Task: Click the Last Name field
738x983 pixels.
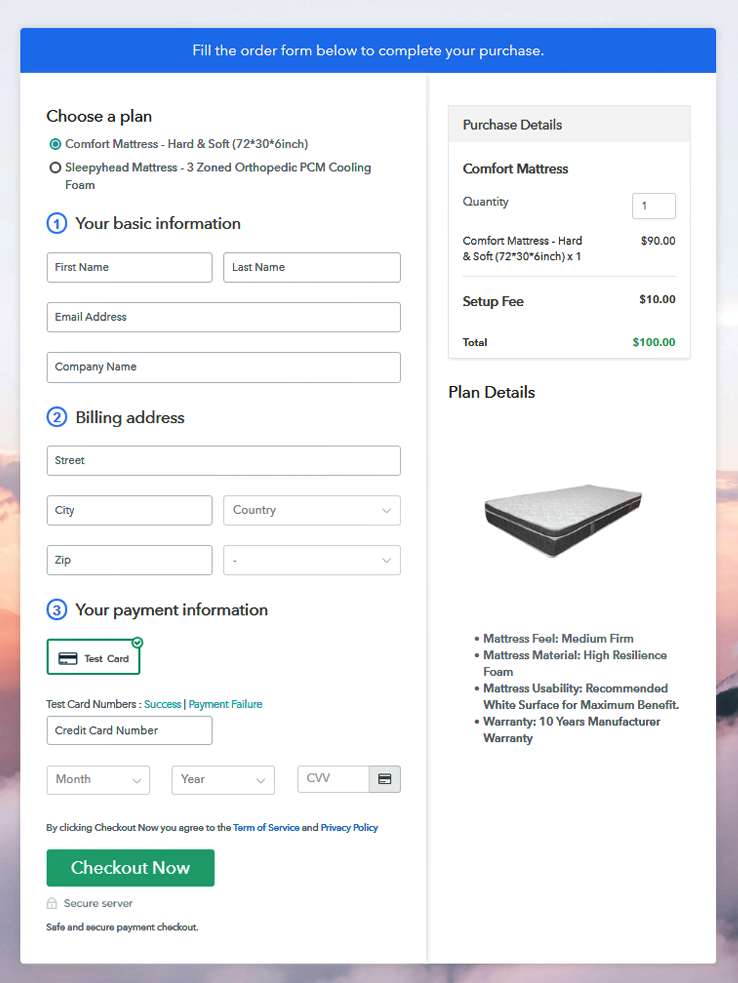Action: [312, 268]
